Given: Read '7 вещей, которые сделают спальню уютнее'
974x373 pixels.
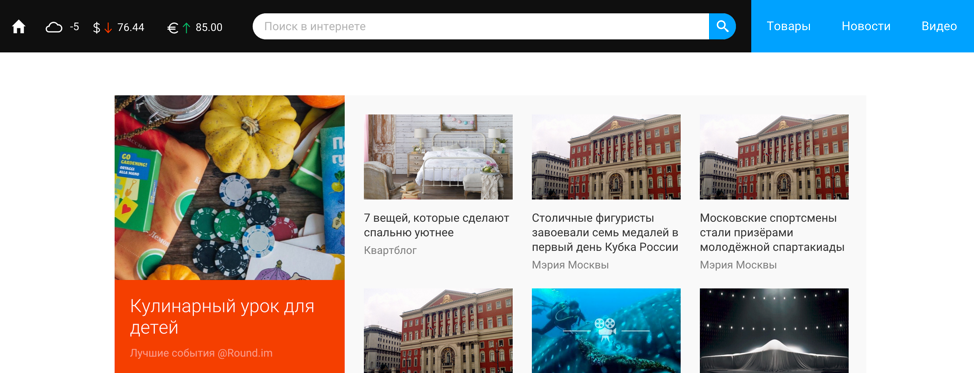Looking at the screenshot, I should point(437,226).
